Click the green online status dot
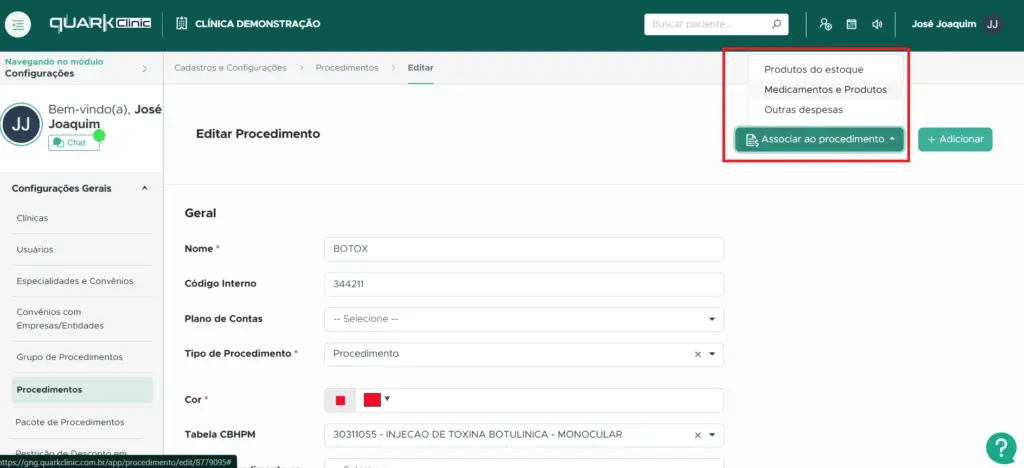Image resolution: width=1024 pixels, height=468 pixels. [99, 136]
